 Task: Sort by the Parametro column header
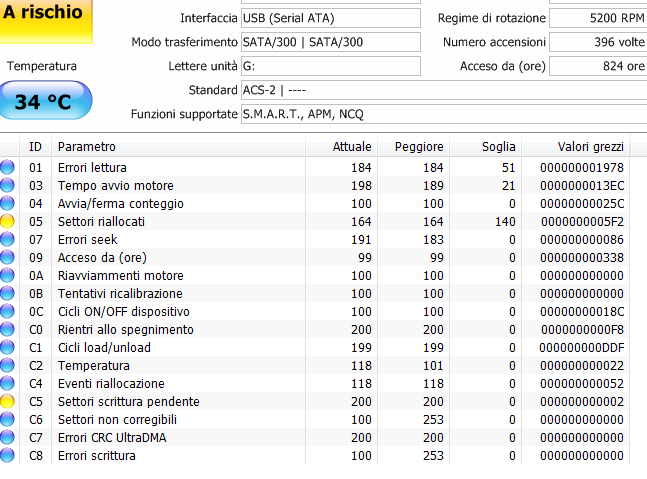click(x=86, y=147)
